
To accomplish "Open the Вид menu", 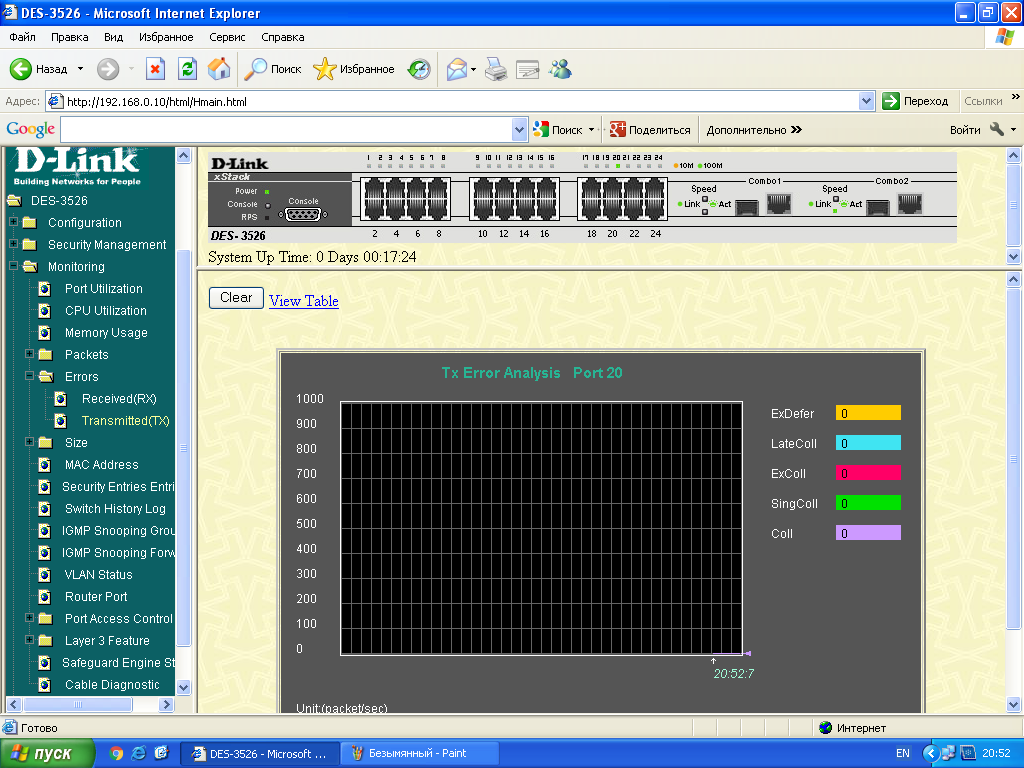I will [x=113, y=37].
